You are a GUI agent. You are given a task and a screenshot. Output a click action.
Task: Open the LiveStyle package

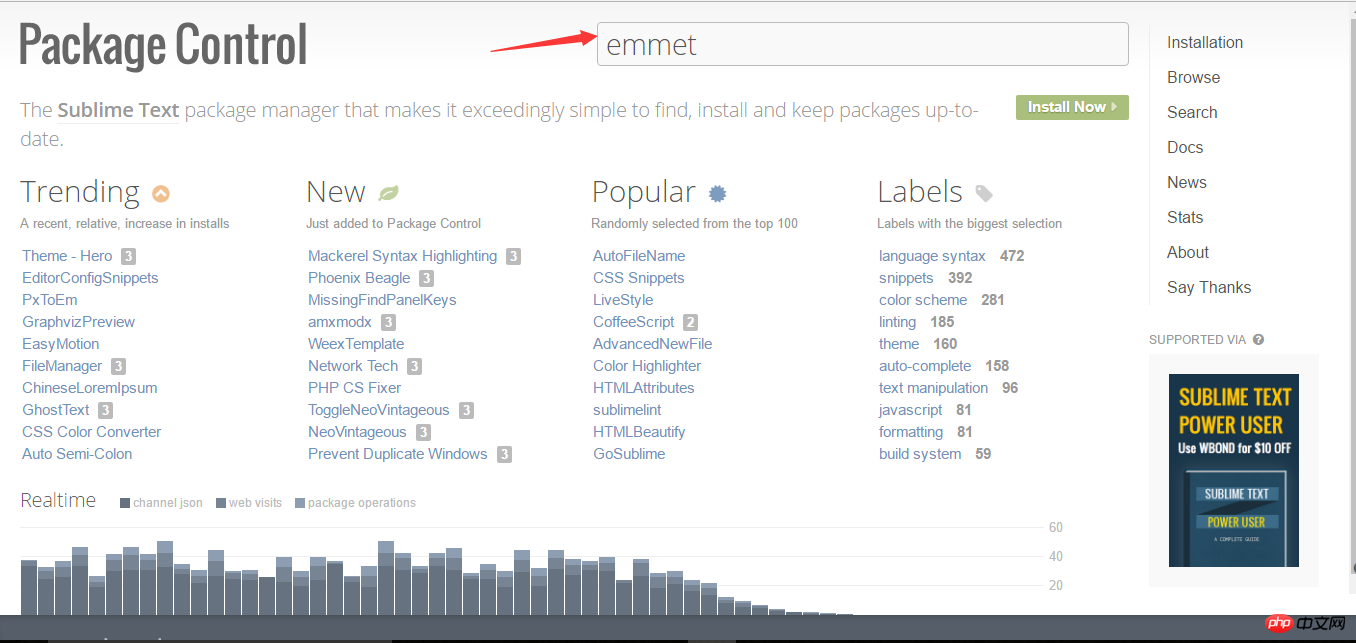click(623, 300)
